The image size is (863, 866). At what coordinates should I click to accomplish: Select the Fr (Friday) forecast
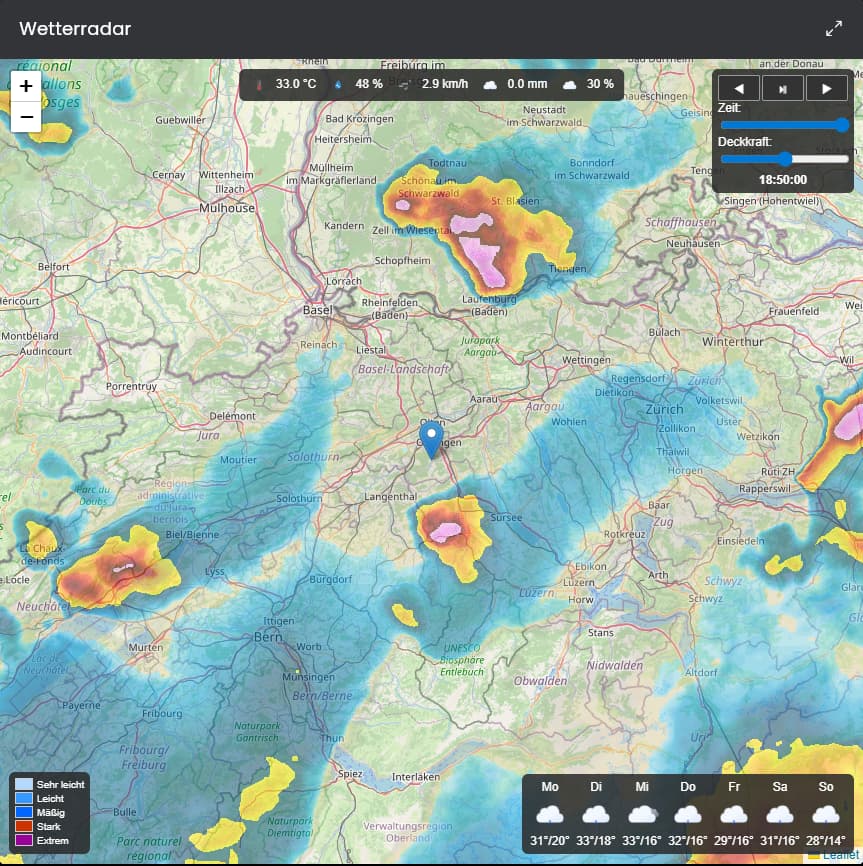pyautogui.click(x=734, y=814)
